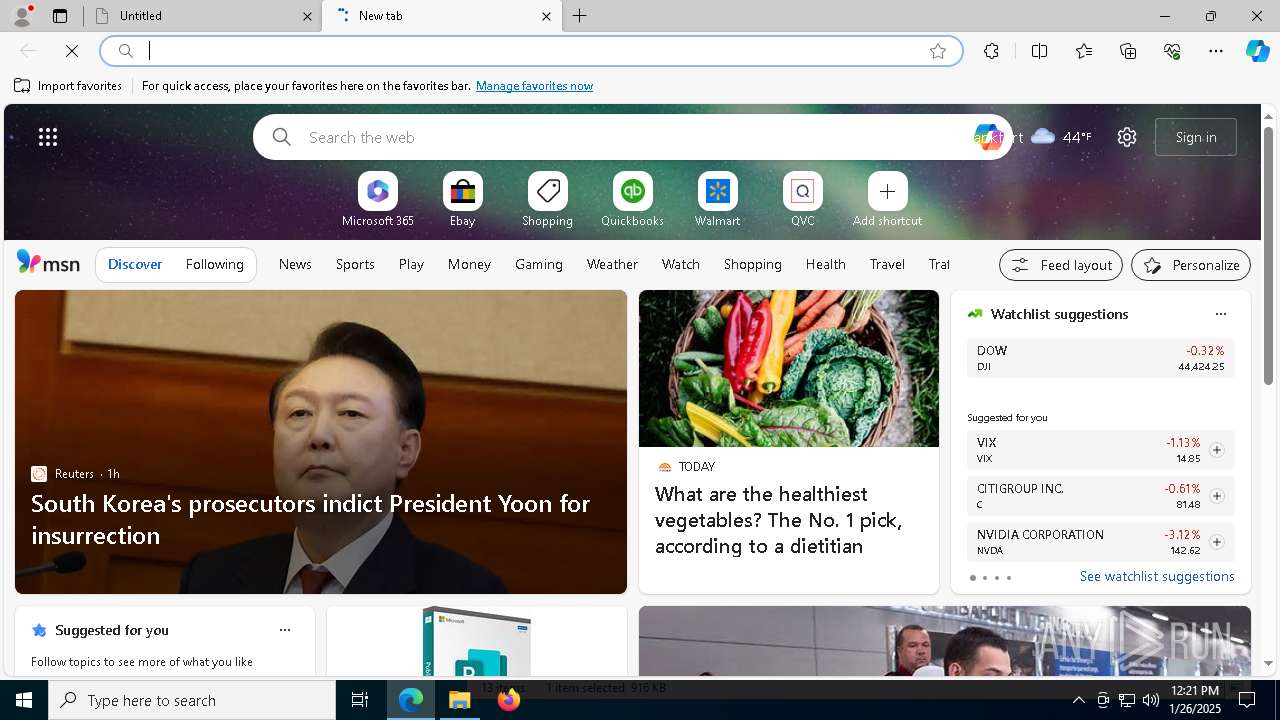Open the notification center icon

1247,700
